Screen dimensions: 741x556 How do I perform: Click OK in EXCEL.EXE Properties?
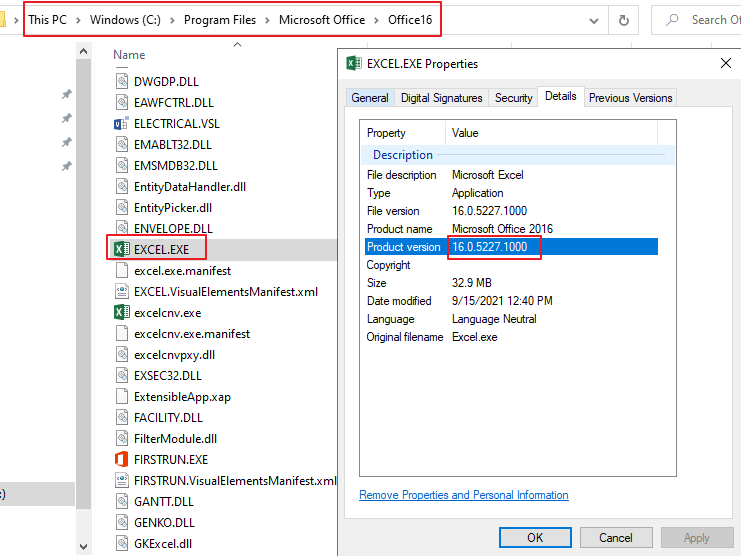[x=535, y=538]
